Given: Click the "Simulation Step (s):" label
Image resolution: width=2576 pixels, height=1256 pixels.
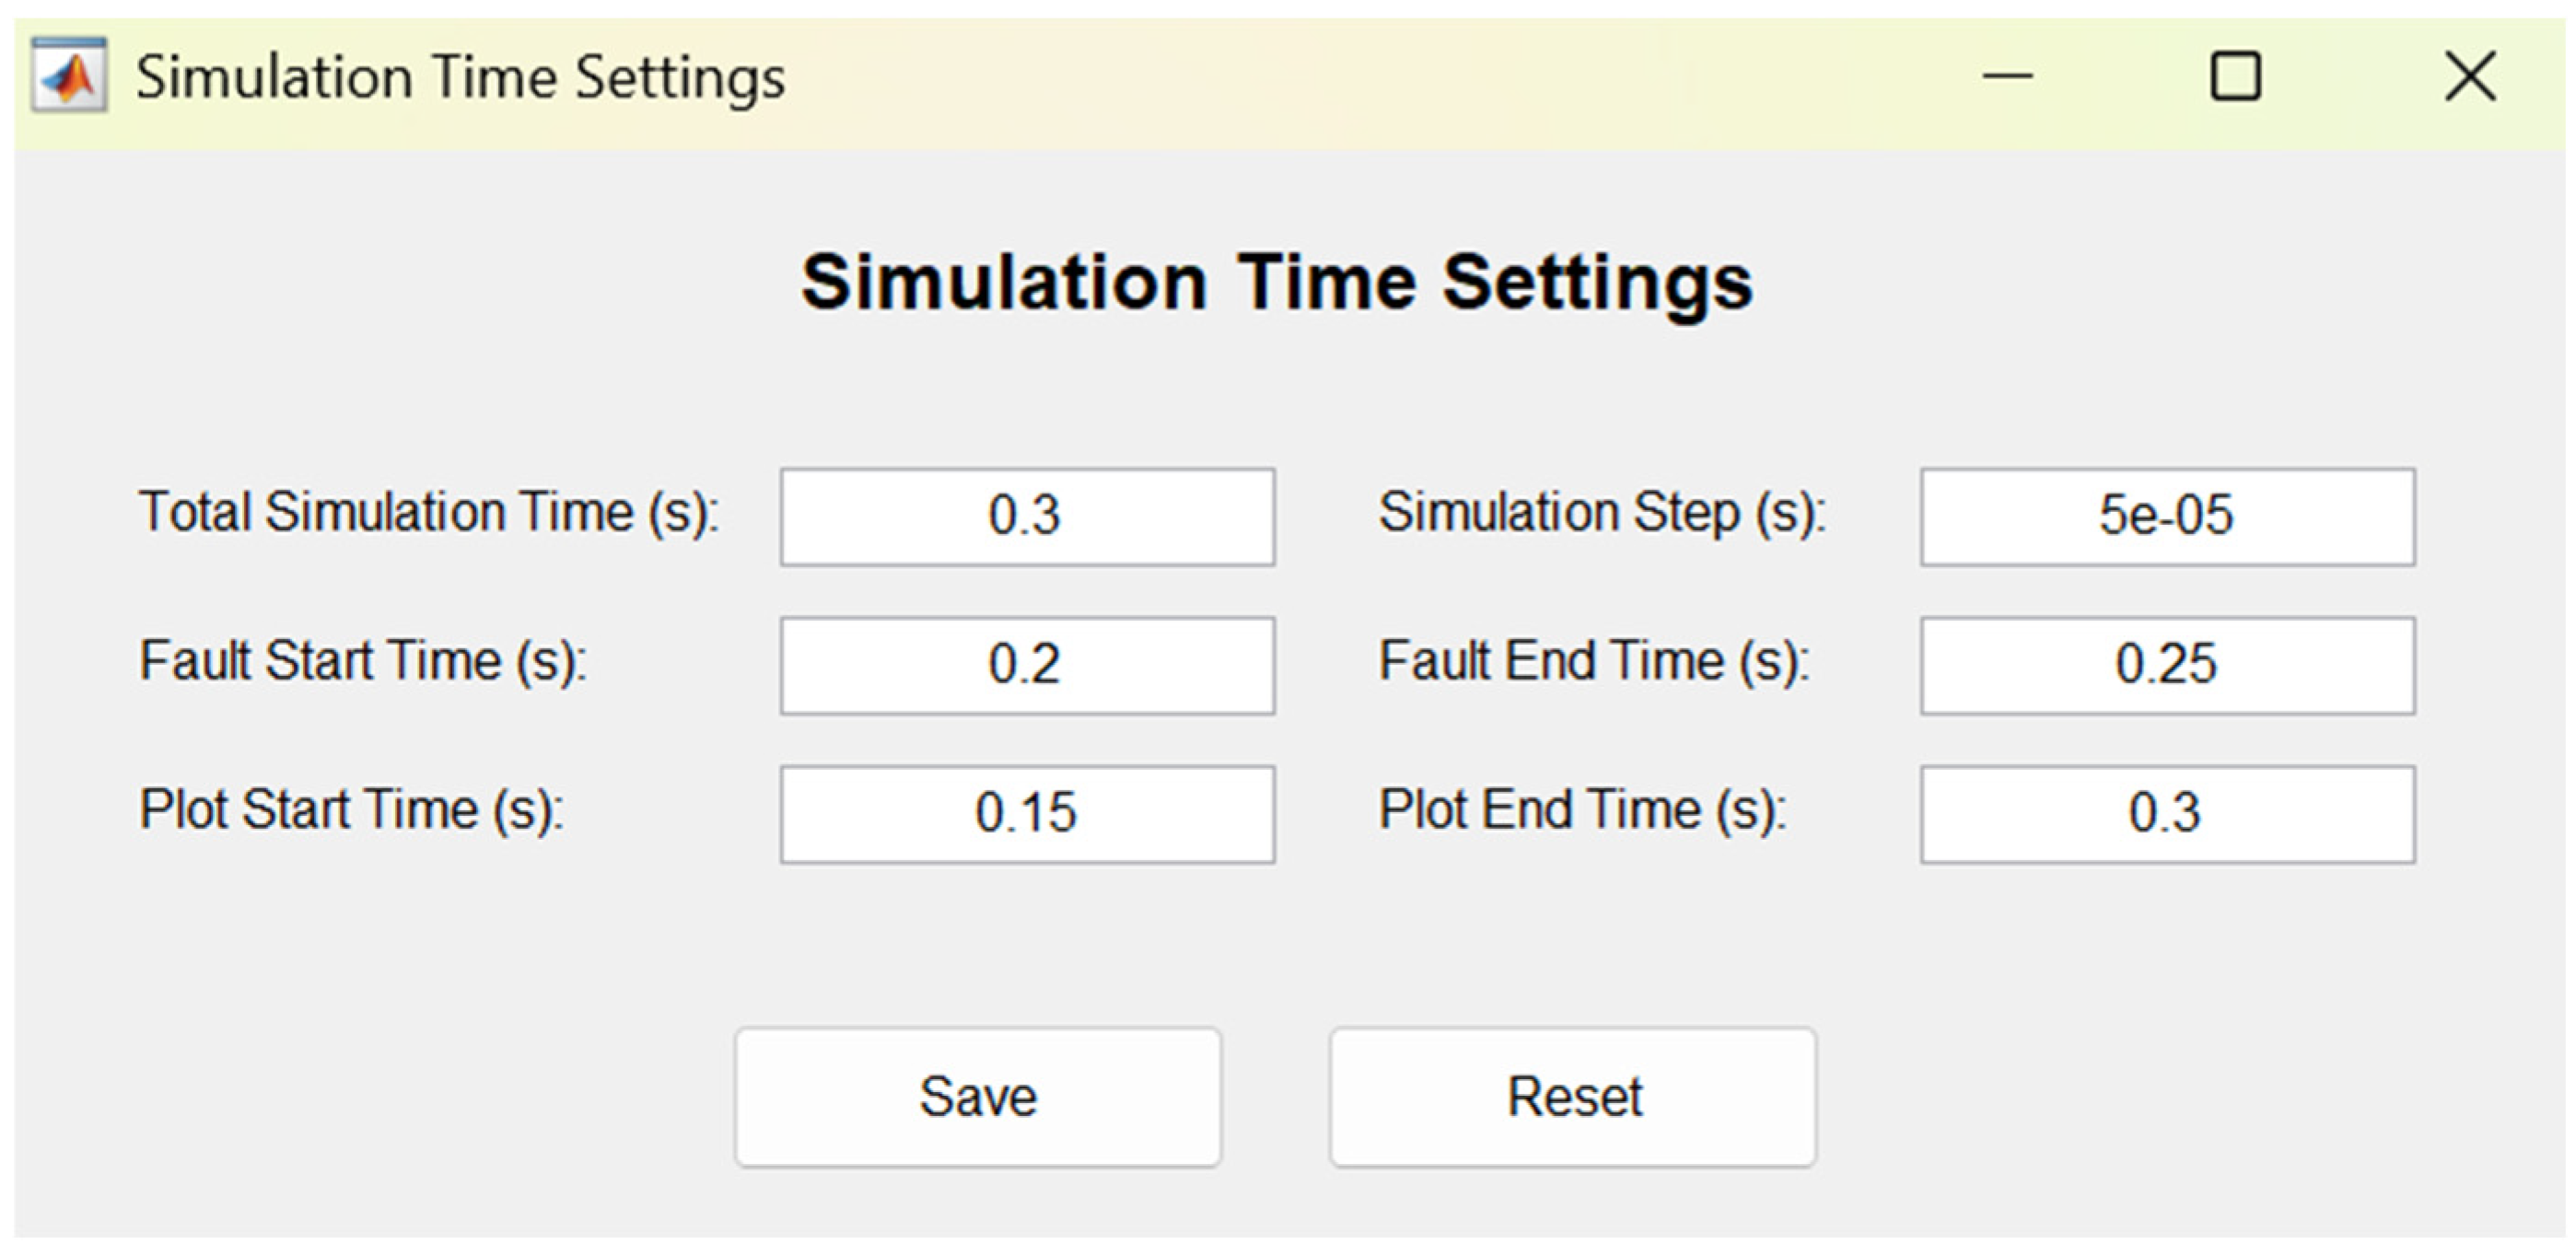Looking at the screenshot, I should click(x=1602, y=513).
